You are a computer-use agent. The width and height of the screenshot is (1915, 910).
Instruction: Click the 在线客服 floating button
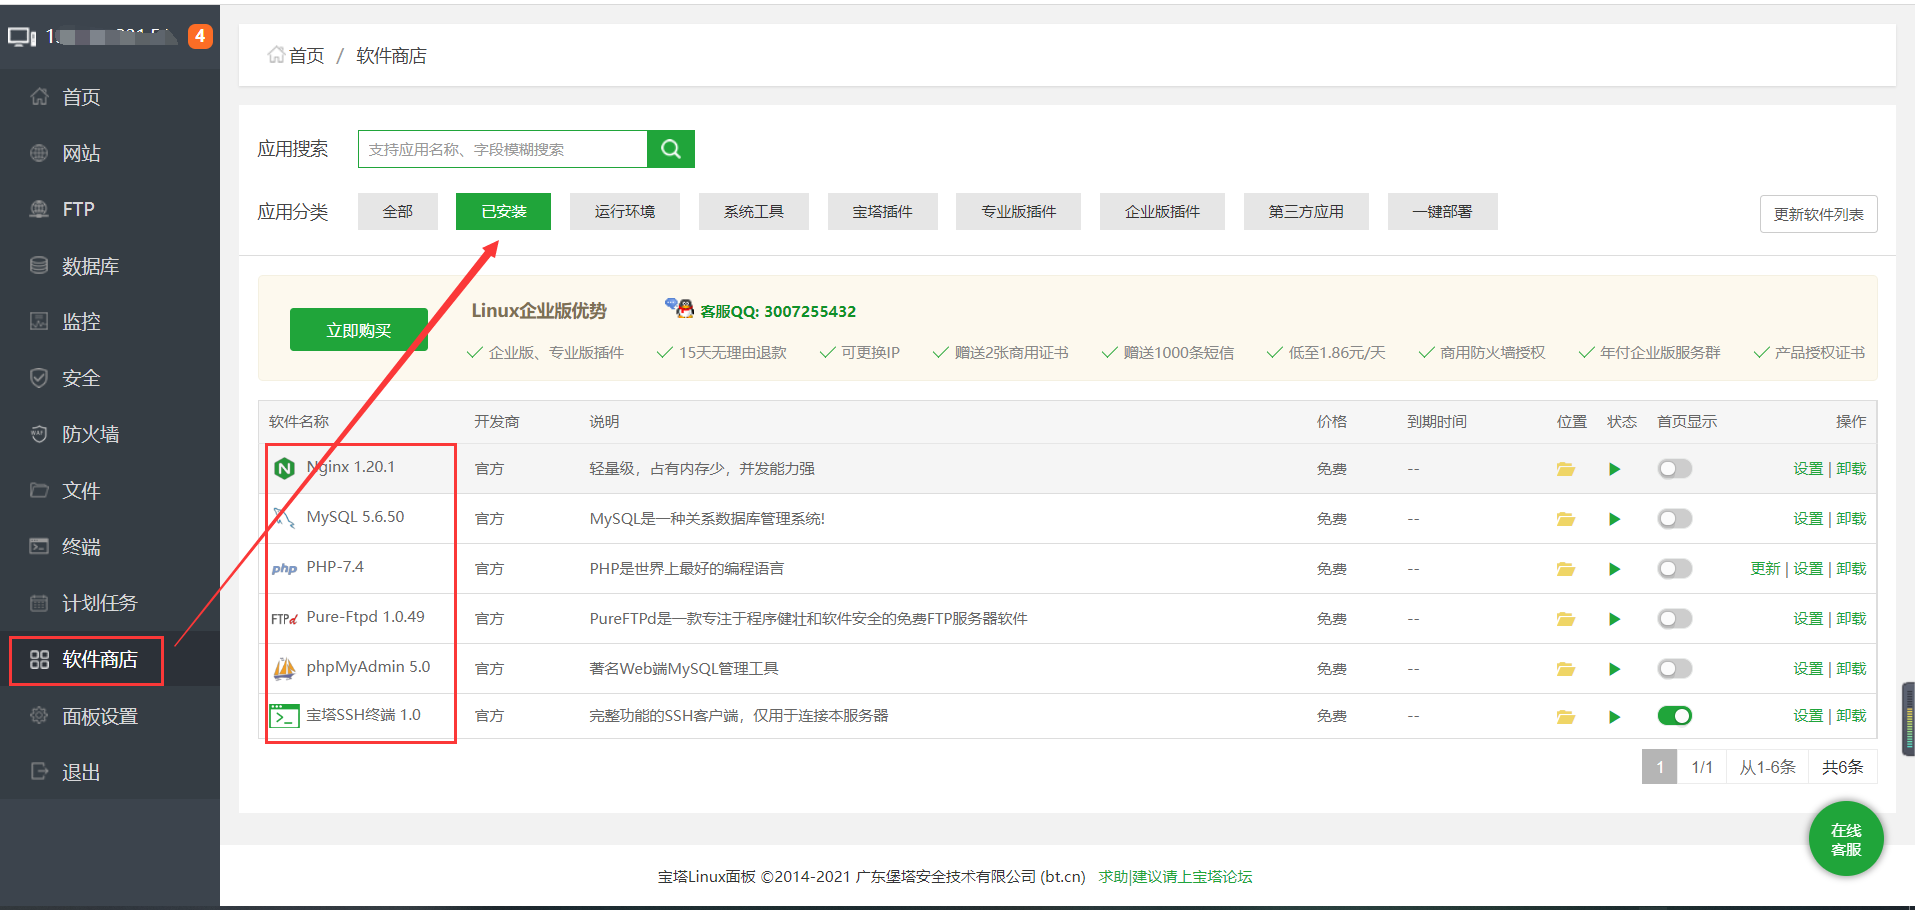point(1846,839)
